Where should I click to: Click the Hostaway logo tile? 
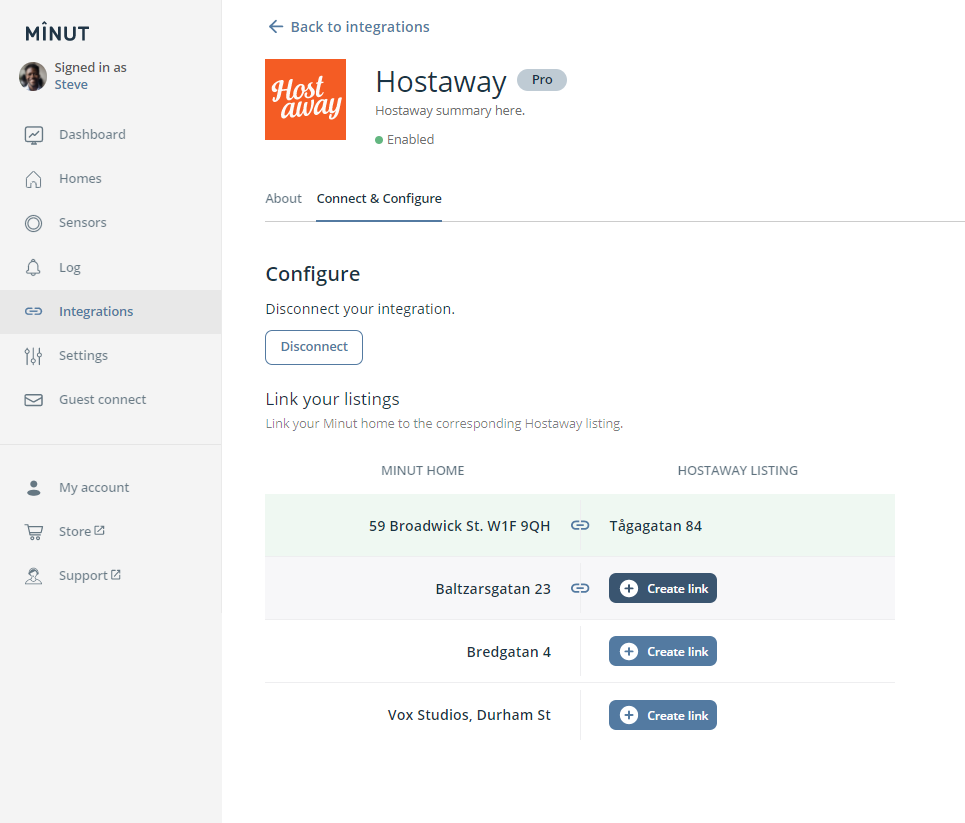[x=305, y=99]
